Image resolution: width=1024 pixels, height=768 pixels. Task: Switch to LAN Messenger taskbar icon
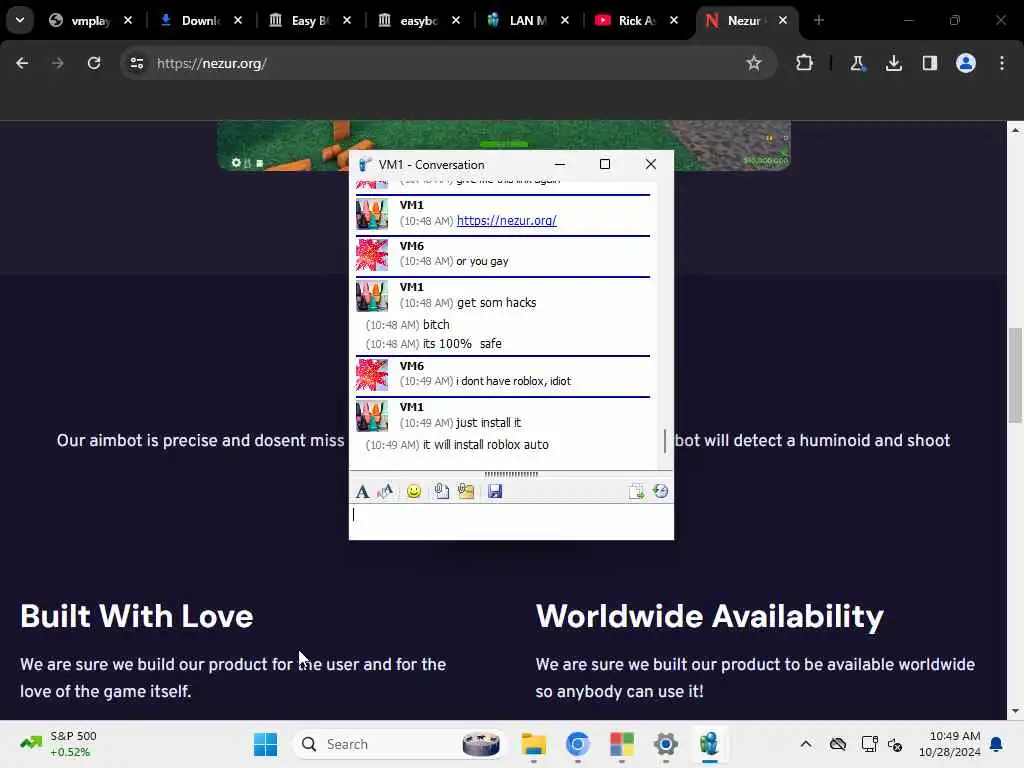(x=709, y=744)
